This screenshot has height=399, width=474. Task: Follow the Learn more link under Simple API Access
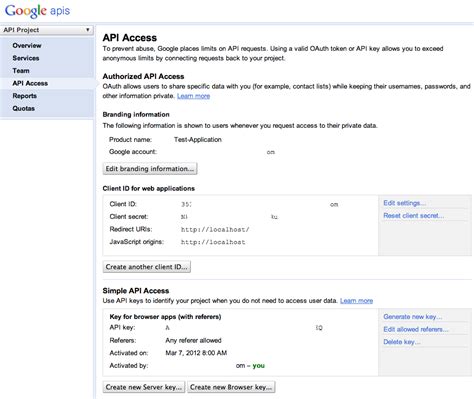(x=356, y=301)
